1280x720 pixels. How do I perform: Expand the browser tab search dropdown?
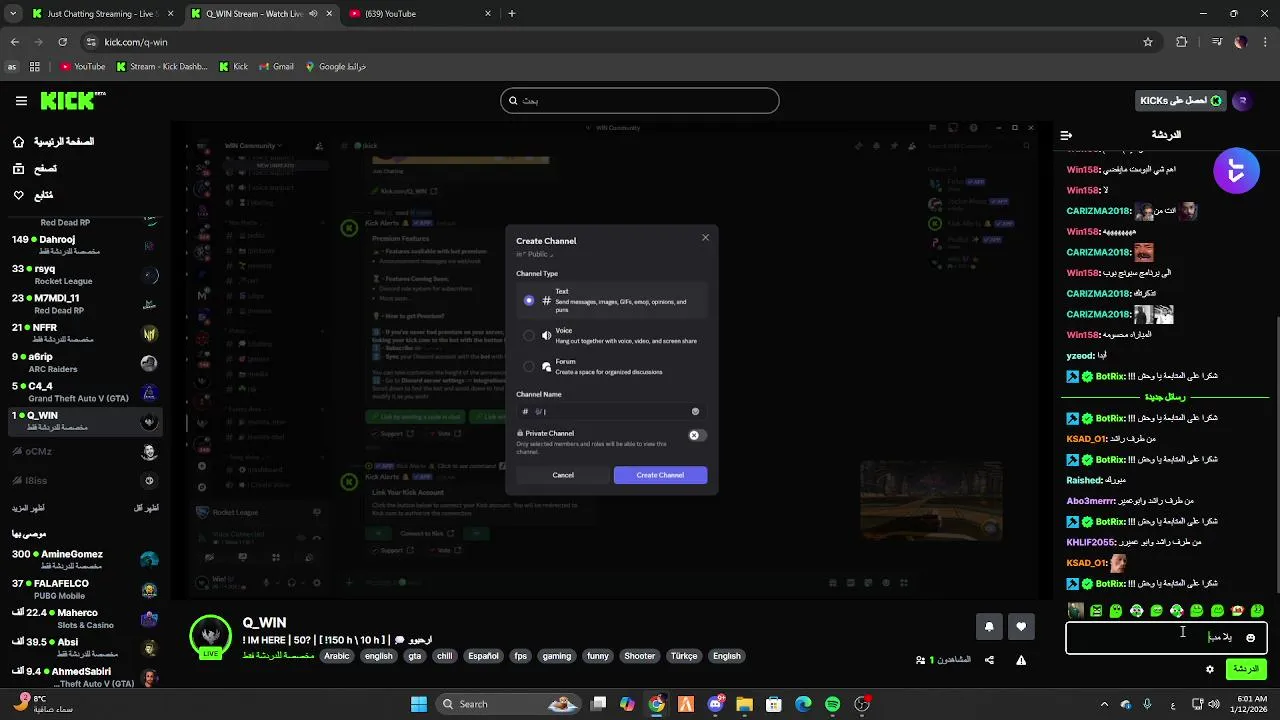(12, 14)
